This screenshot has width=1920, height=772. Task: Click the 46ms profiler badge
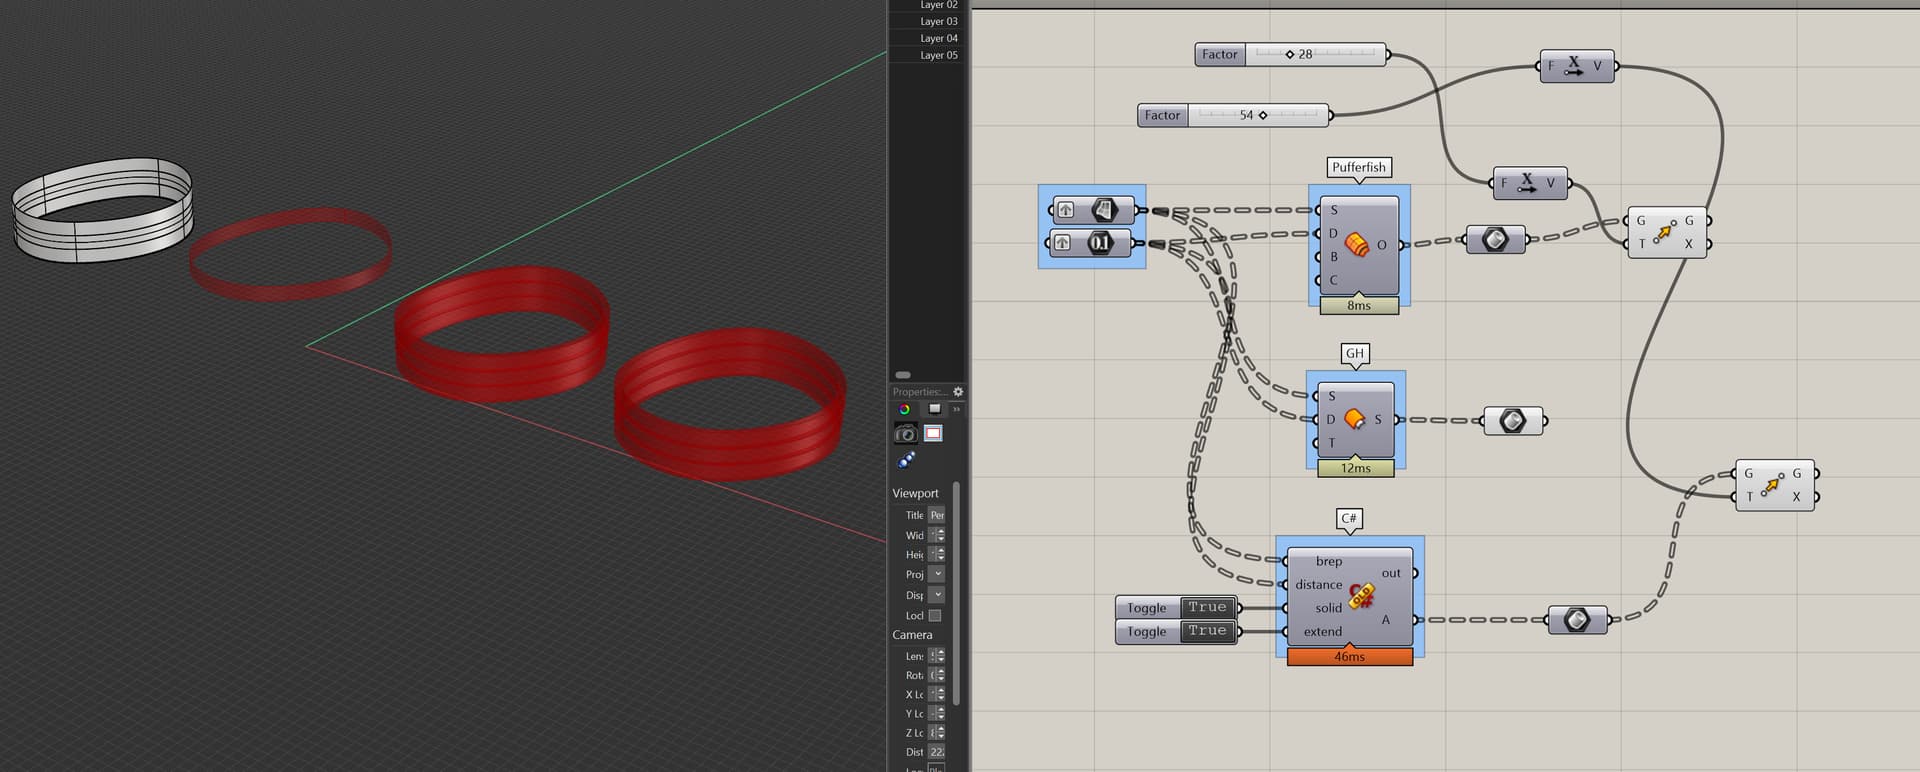point(1350,657)
